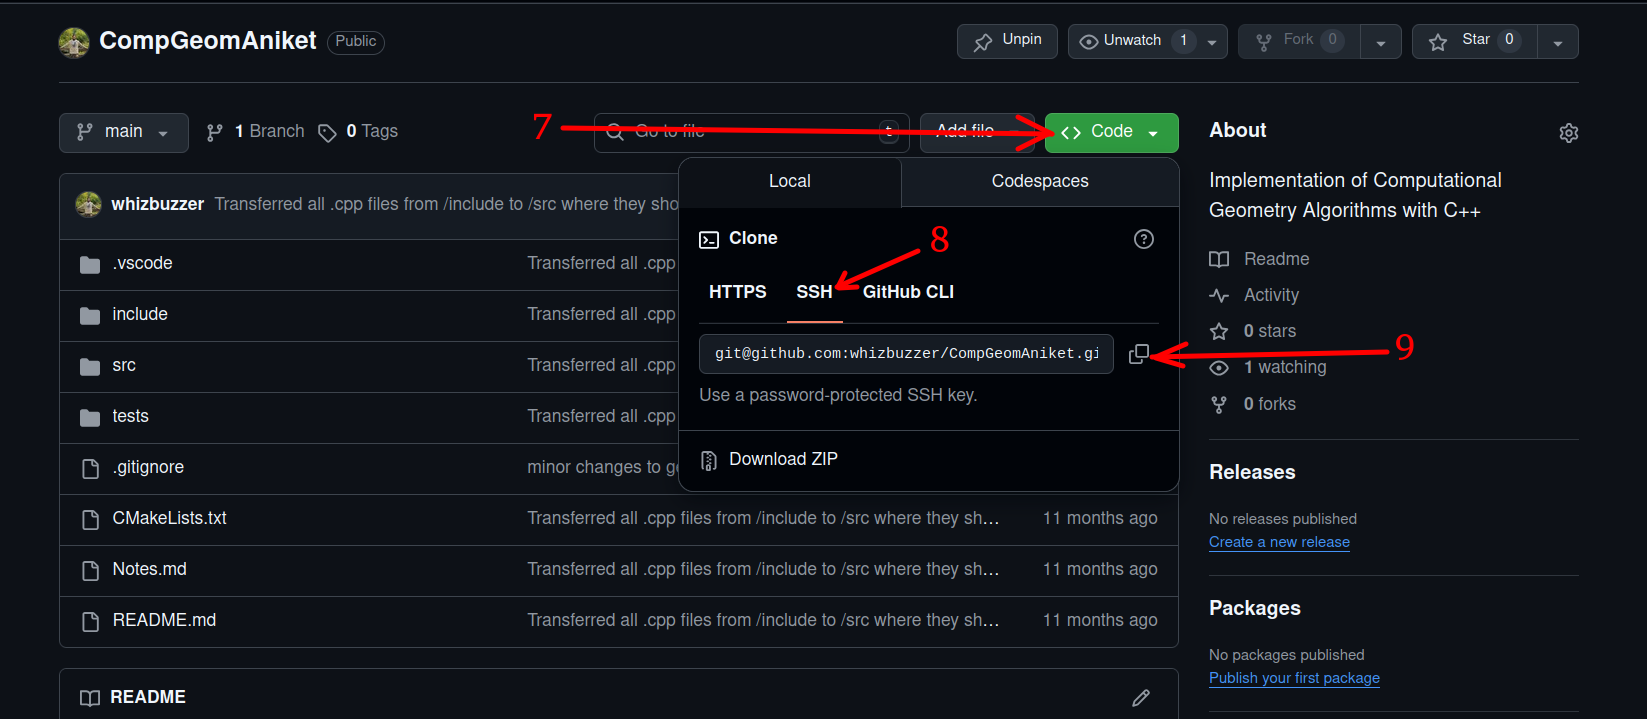
Task: Unpin the repository from profile
Action: point(1007,41)
